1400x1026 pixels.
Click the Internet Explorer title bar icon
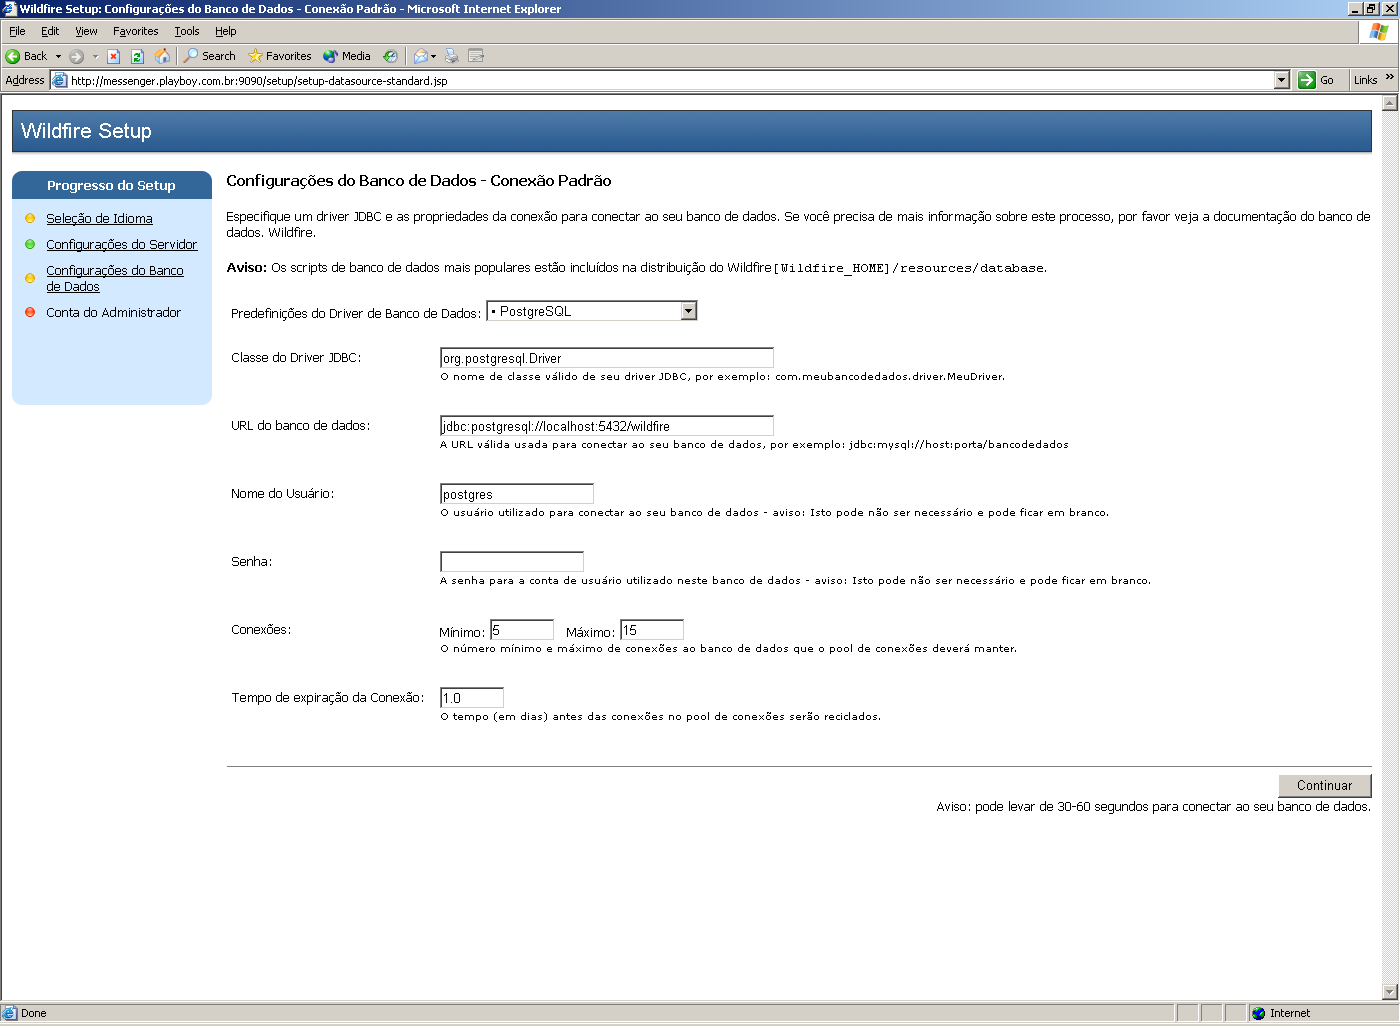[x=10, y=8]
